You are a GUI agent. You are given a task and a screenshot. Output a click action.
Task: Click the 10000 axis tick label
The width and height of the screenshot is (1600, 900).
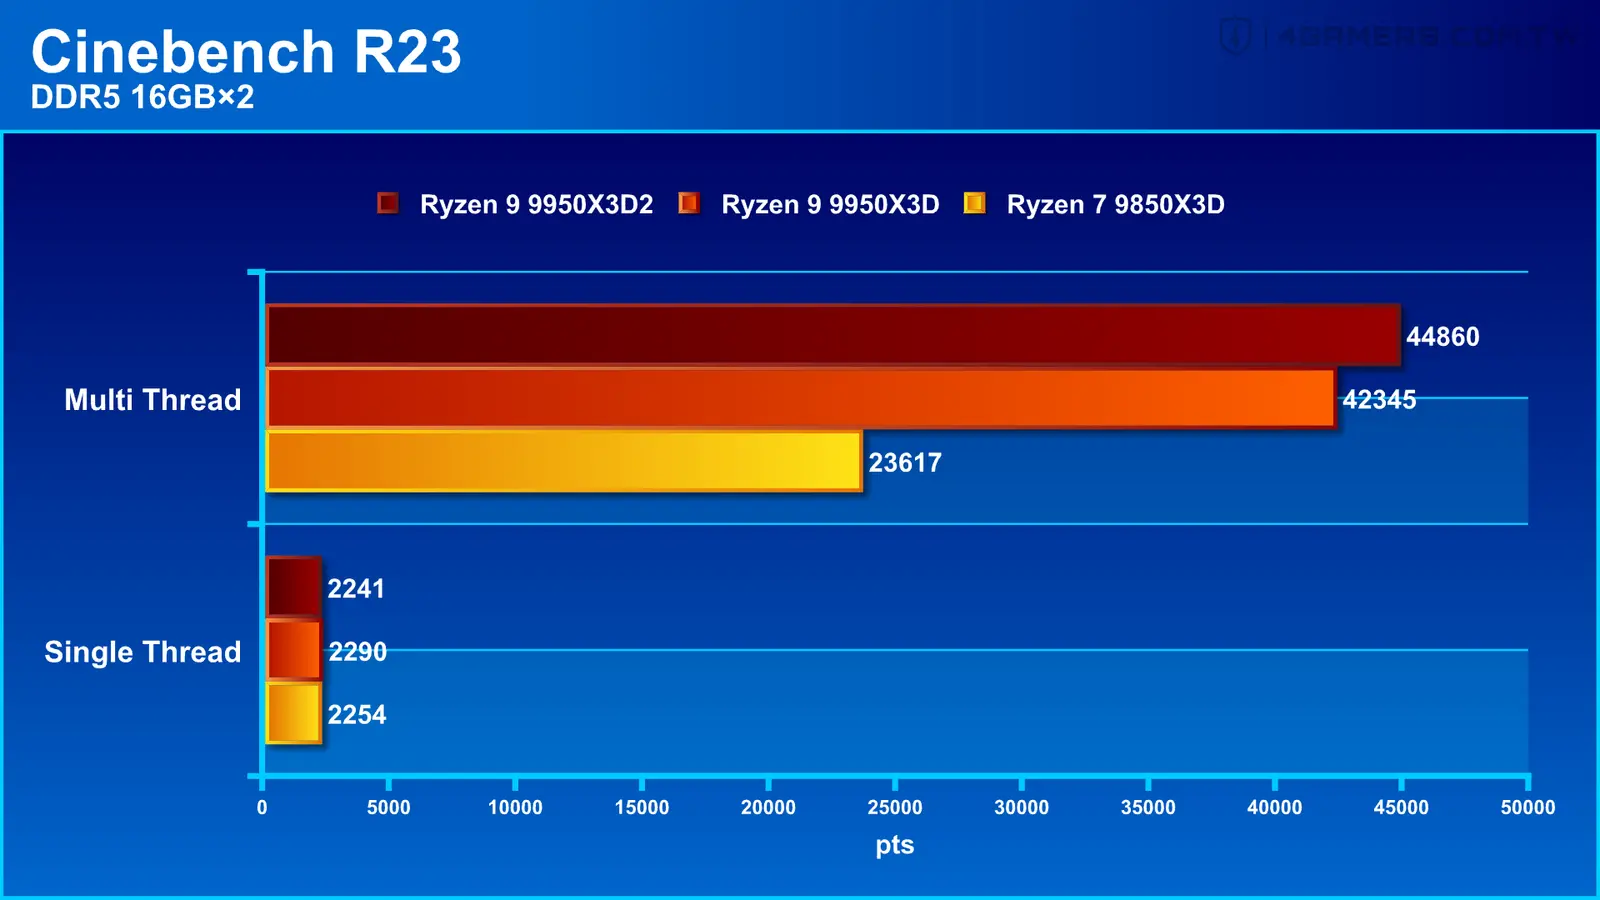pyautogui.click(x=515, y=808)
